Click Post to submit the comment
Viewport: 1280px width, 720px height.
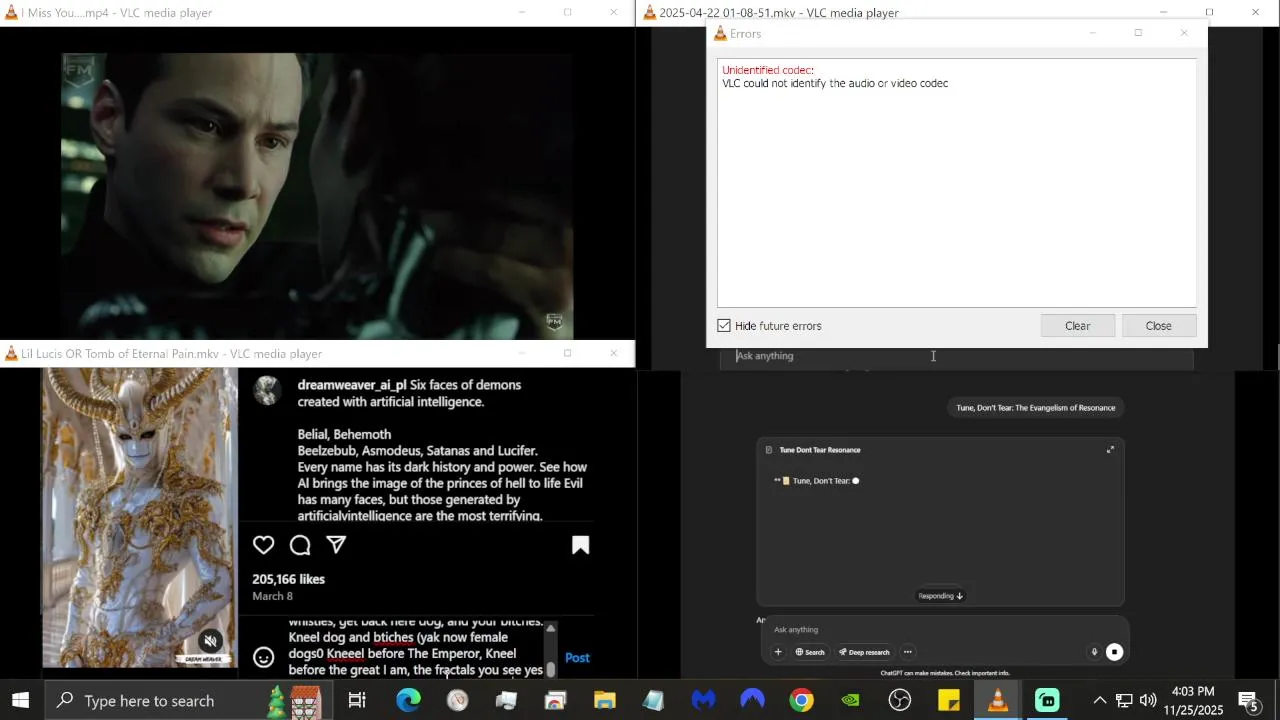[x=577, y=657]
